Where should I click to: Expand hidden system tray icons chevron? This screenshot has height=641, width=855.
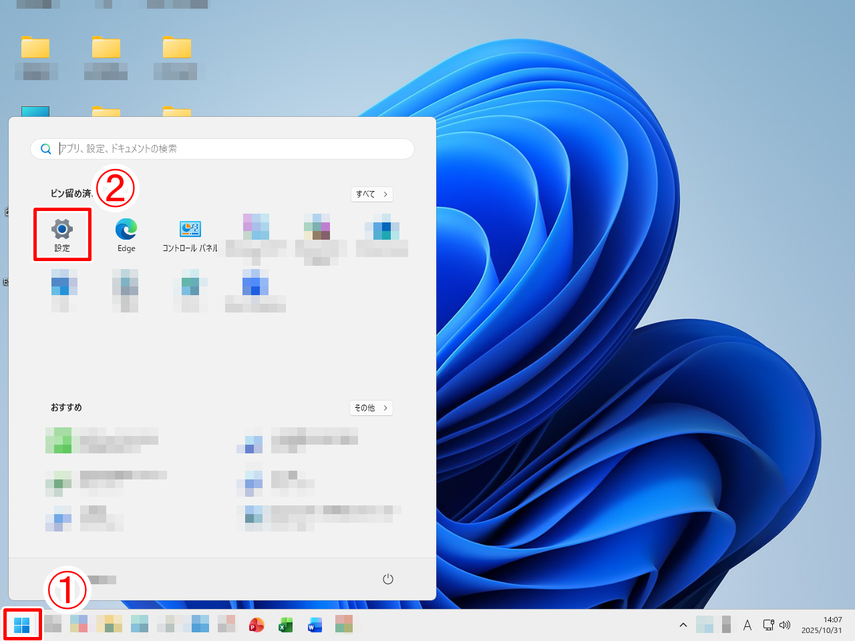click(x=683, y=626)
